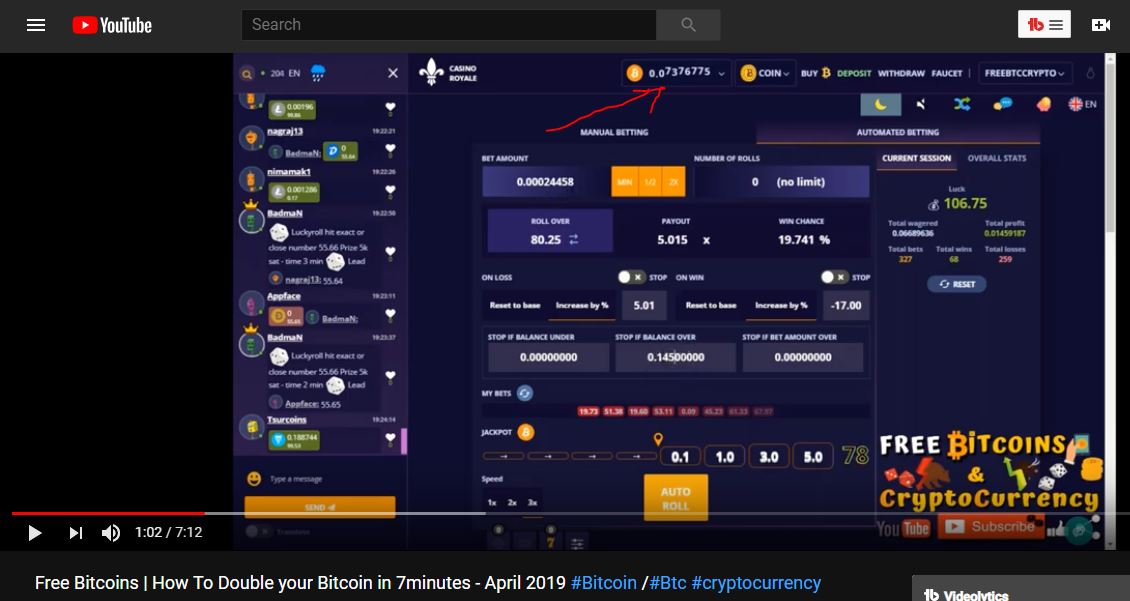Toggle the On Loss stop switch
Viewport: 1130px width, 601px height.
tap(631, 277)
